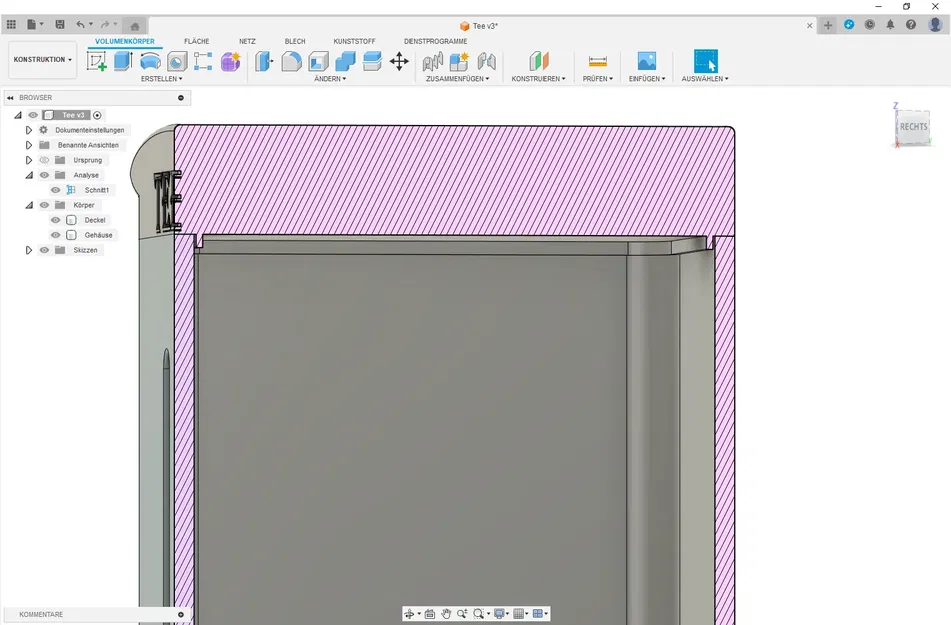Open the data panel grid icon

click(11, 25)
